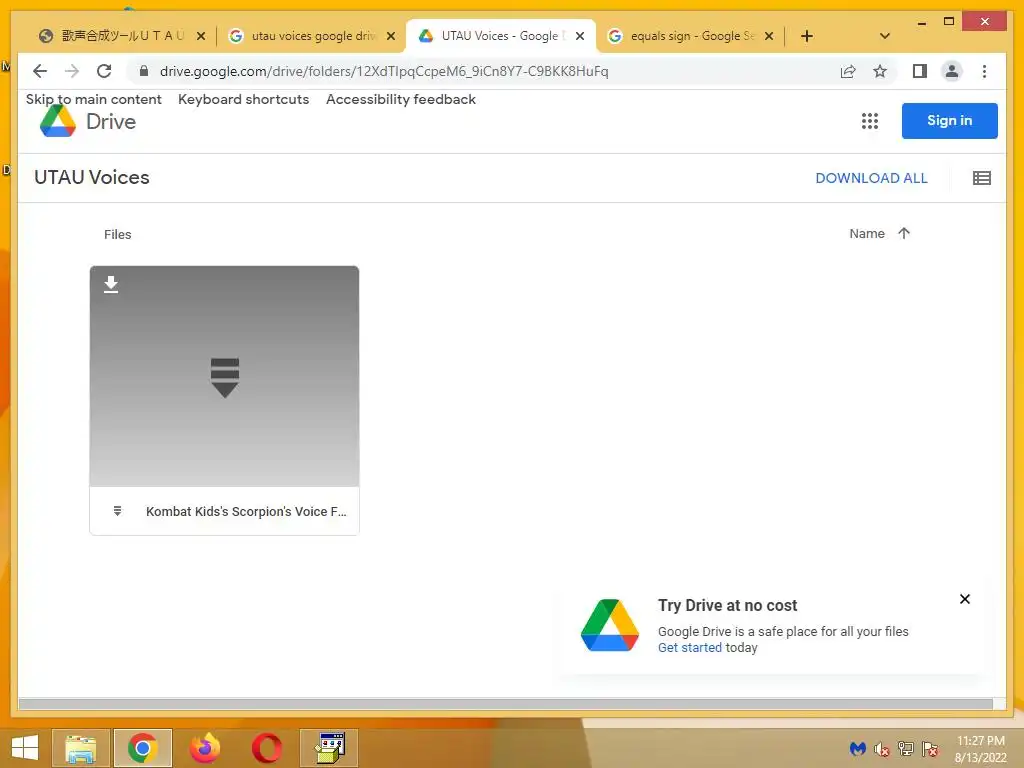This screenshot has width=1024, height=768.
Task: Reverse sort direction with the arrow
Action: (x=904, y=233)
